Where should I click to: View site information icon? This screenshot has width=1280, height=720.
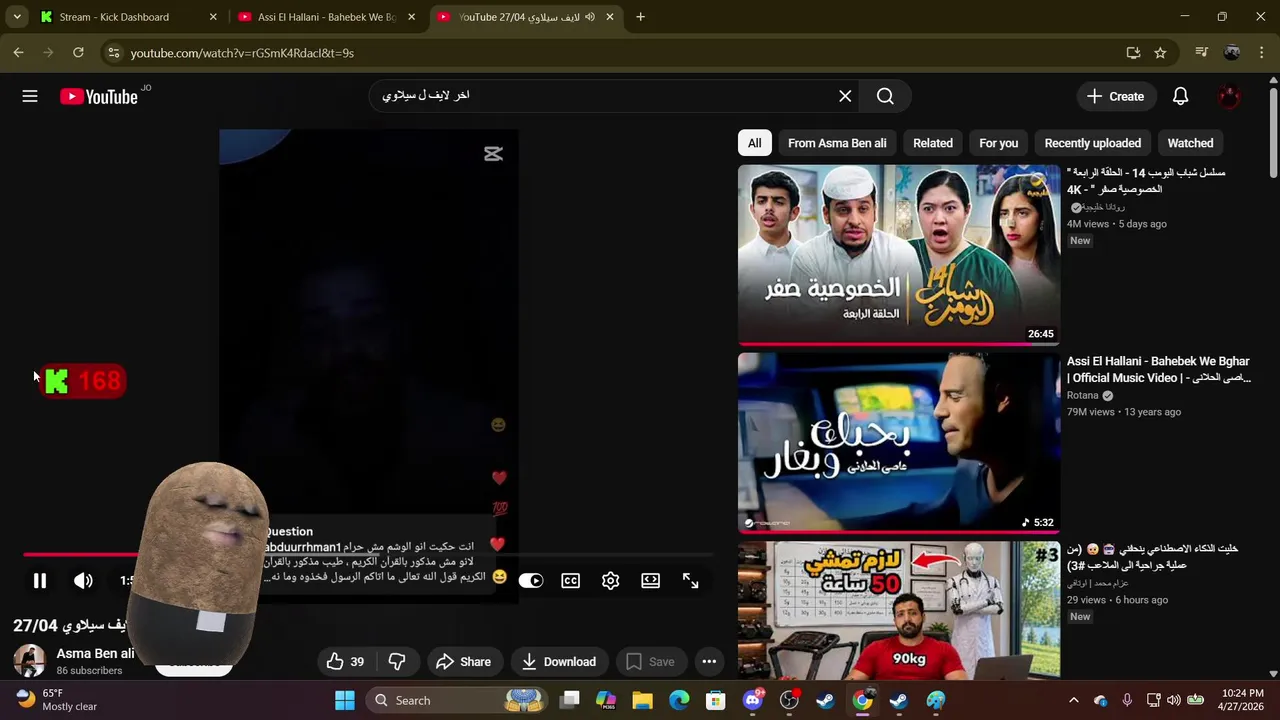114,53
